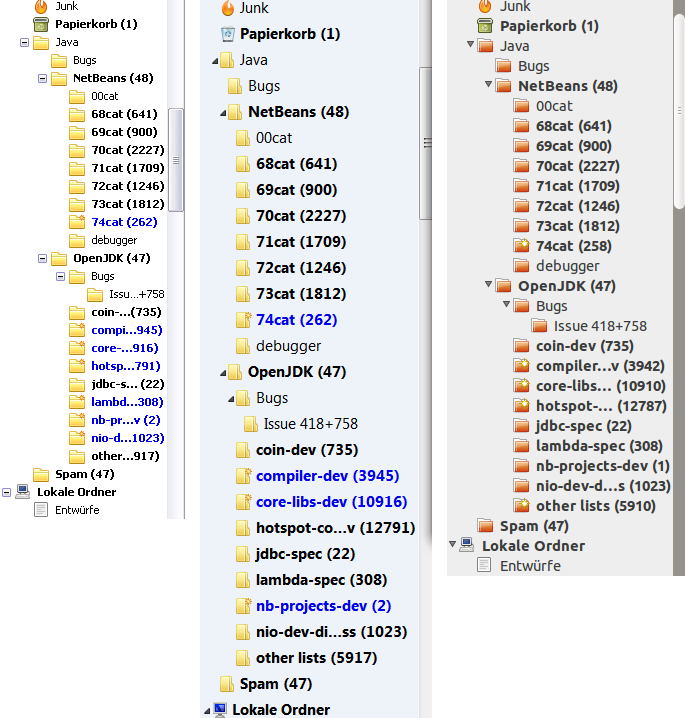Image resolution: width=685 pixels, height=718 pixels.
Task: Collapse the Java triangle in the right tree
Action: coord(470,44)
